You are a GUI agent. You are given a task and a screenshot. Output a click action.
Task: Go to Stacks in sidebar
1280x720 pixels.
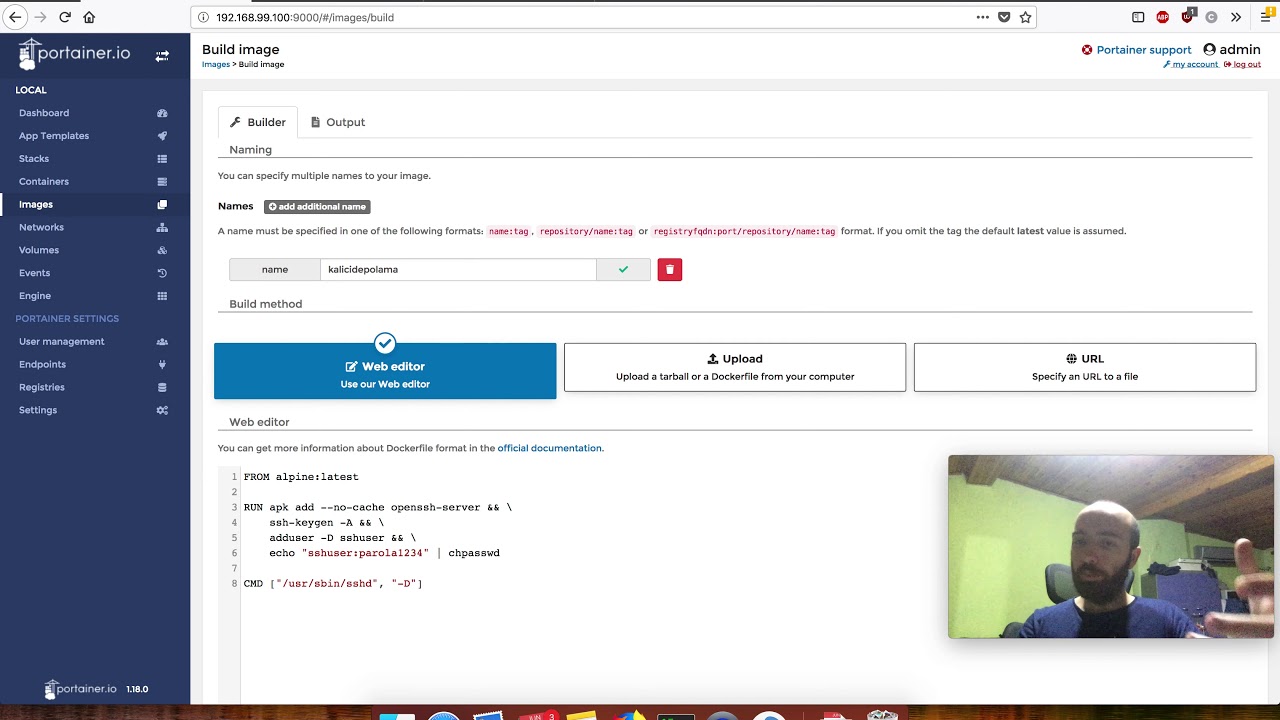[34, 159]
